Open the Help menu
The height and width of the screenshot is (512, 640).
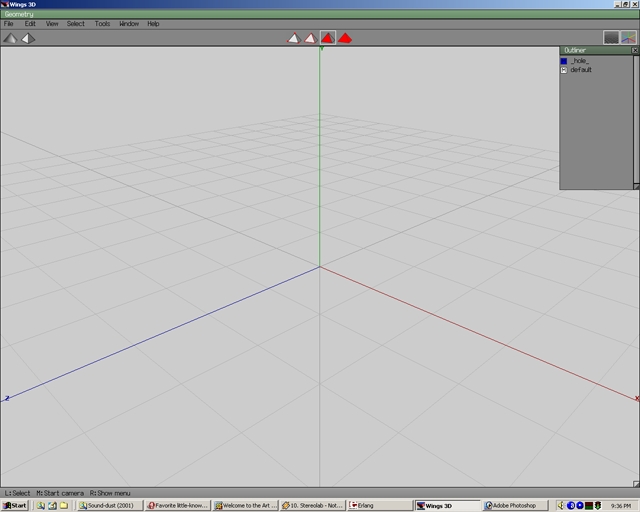pos(153,24)
